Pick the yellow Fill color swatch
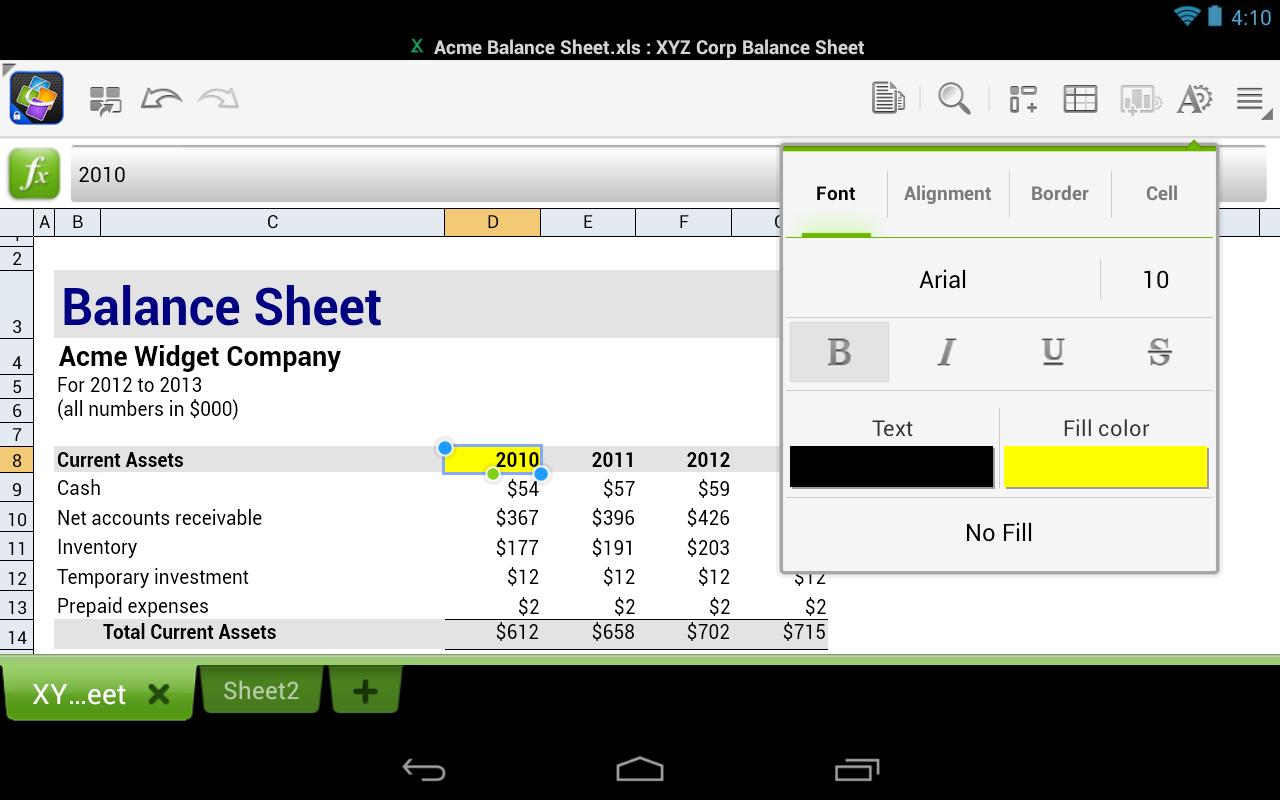Image resolution: width=1280 pixels, height=800 pixels. point(1106,467)
